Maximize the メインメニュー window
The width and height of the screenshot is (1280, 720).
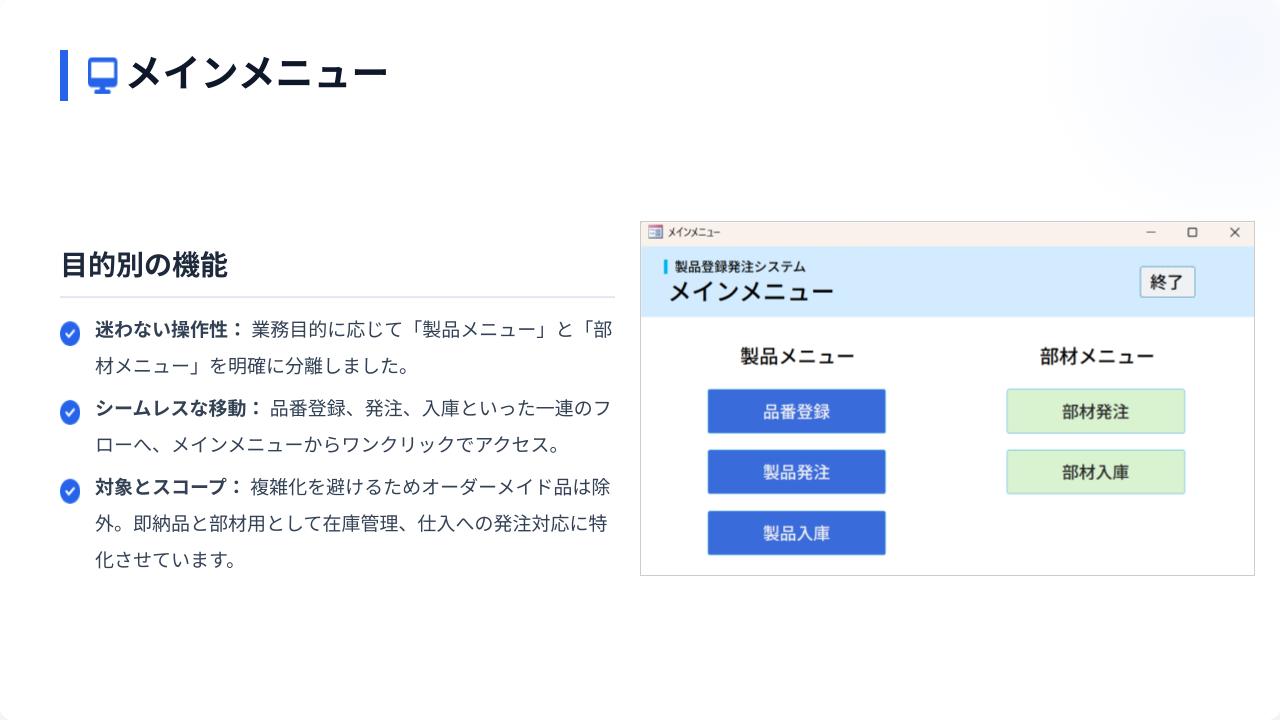(x=1192, y=232)
